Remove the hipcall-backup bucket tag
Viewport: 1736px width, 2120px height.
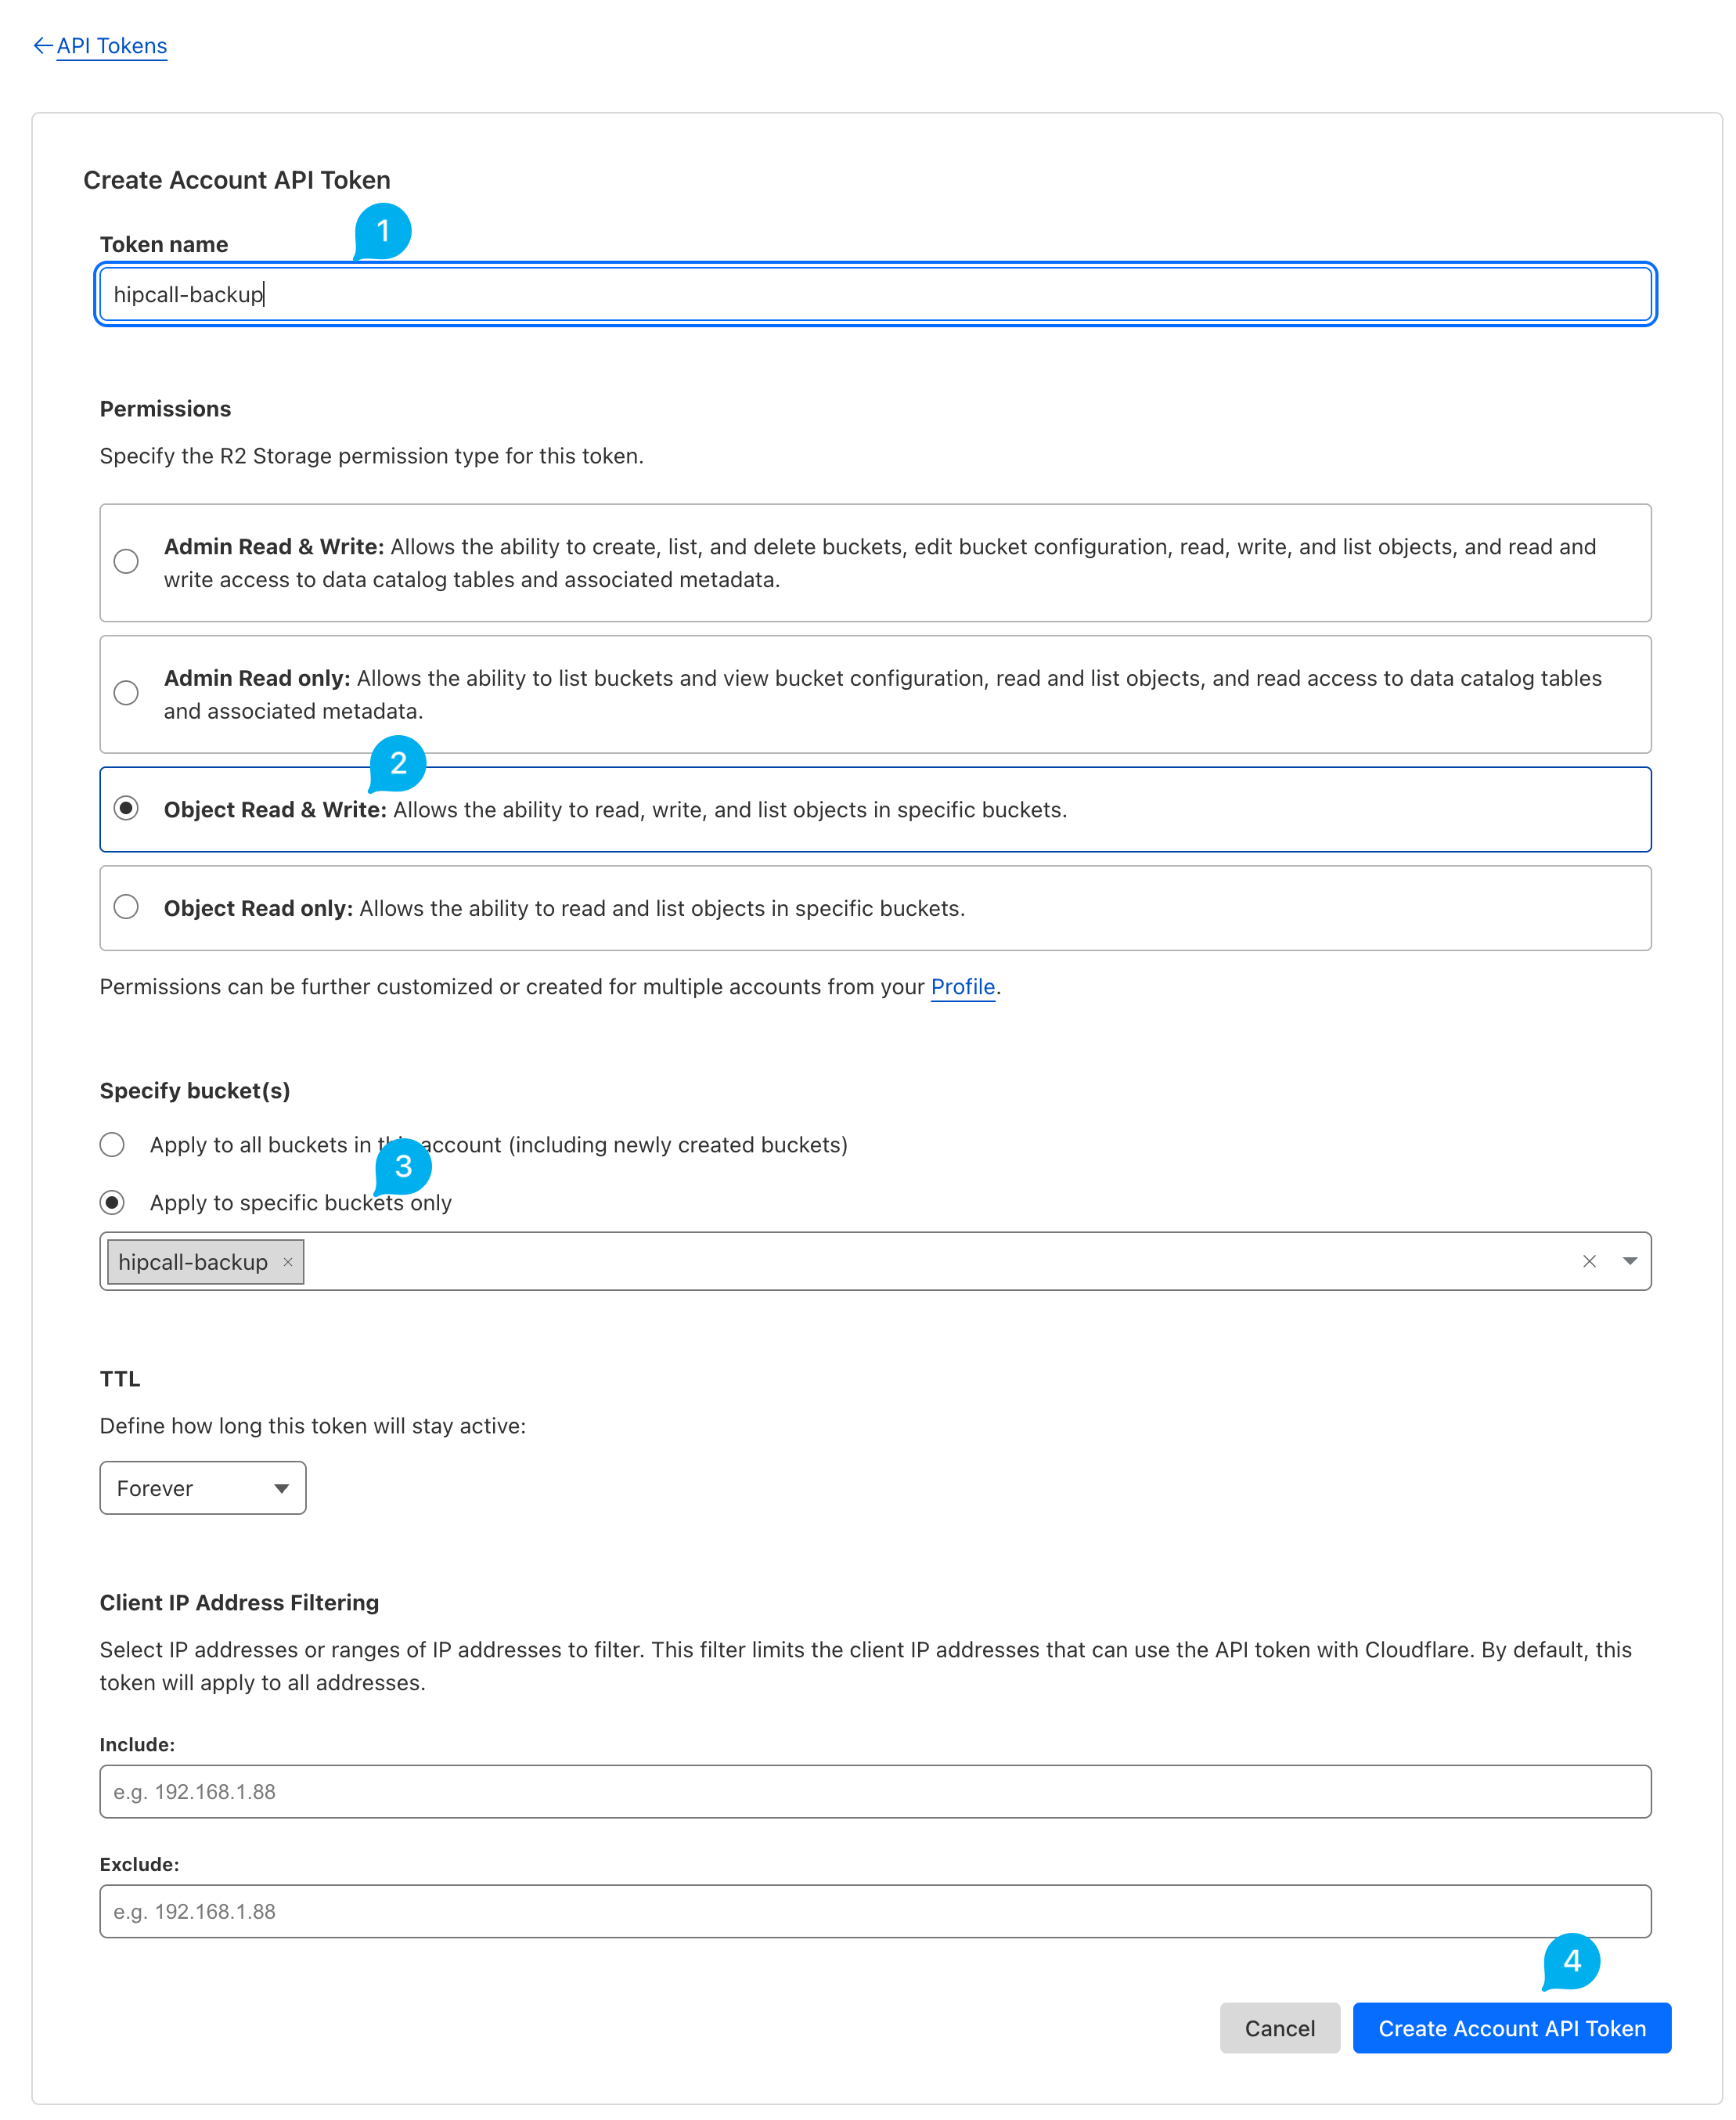(x=288, y=1262)
